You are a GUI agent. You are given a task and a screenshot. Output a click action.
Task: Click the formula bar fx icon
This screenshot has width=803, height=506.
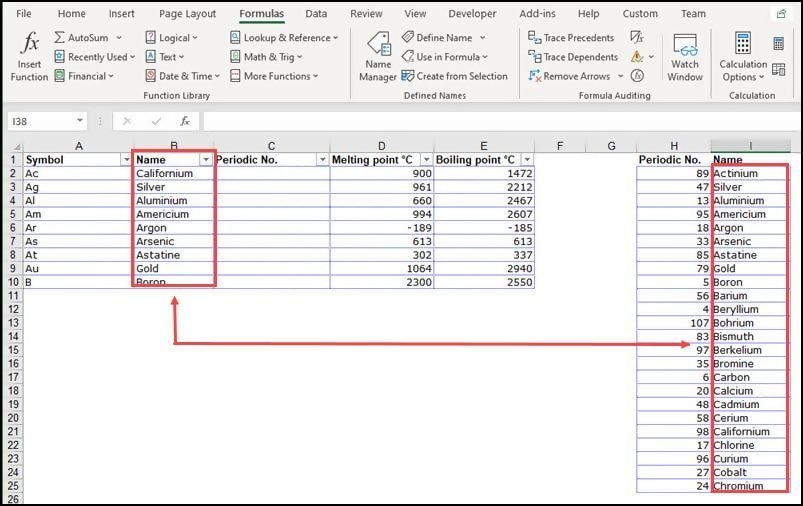click(185, 121)
